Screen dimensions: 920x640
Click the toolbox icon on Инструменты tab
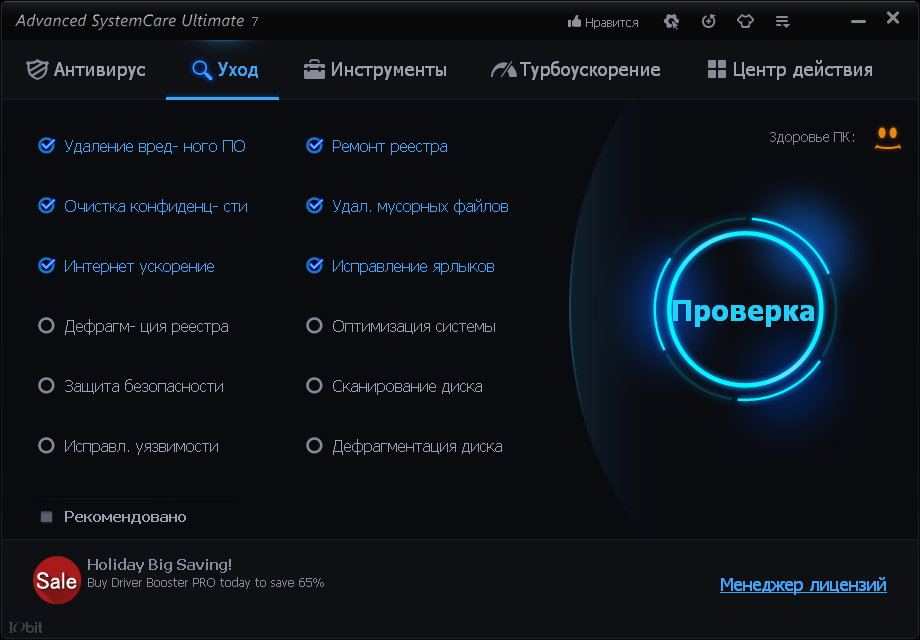(x=312, y=70)
